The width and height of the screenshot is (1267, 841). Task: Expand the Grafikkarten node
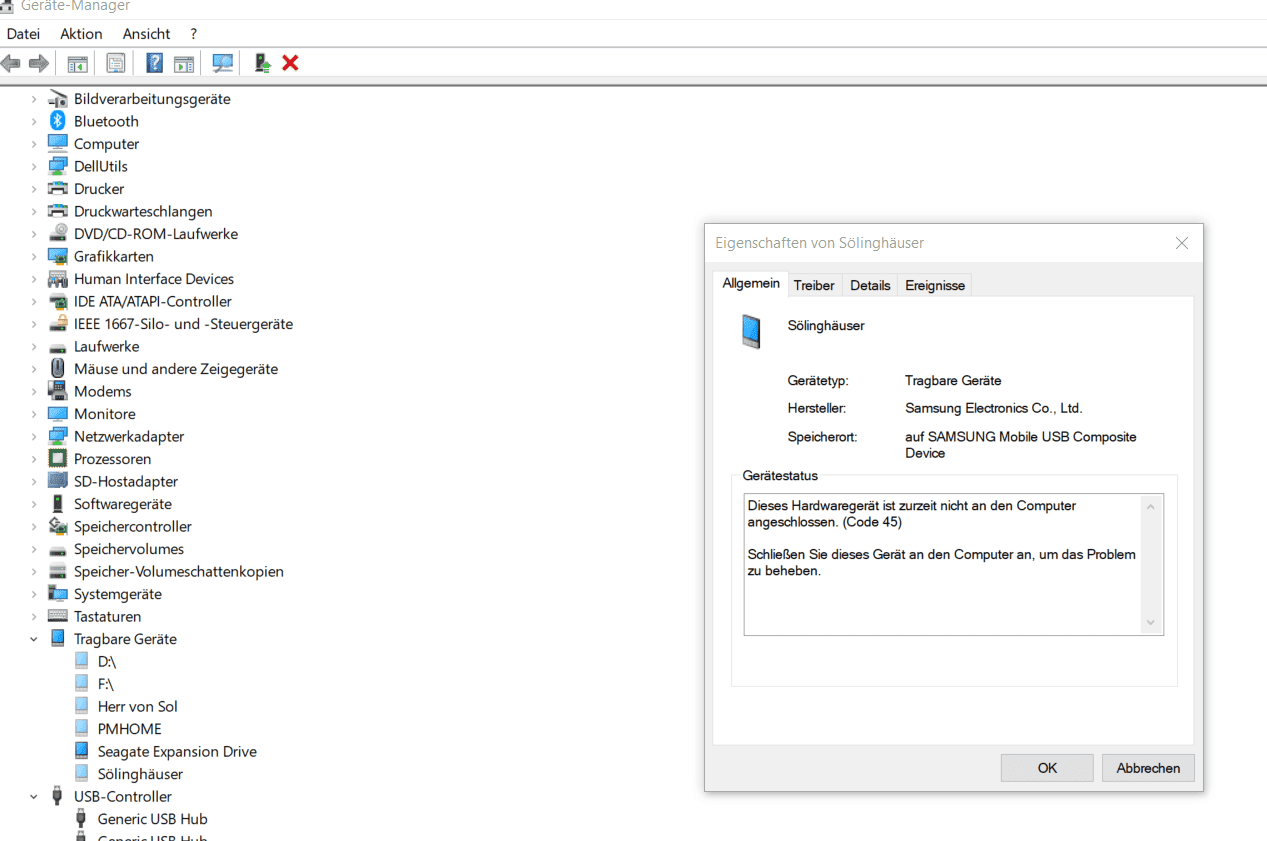tap(33, 257)
